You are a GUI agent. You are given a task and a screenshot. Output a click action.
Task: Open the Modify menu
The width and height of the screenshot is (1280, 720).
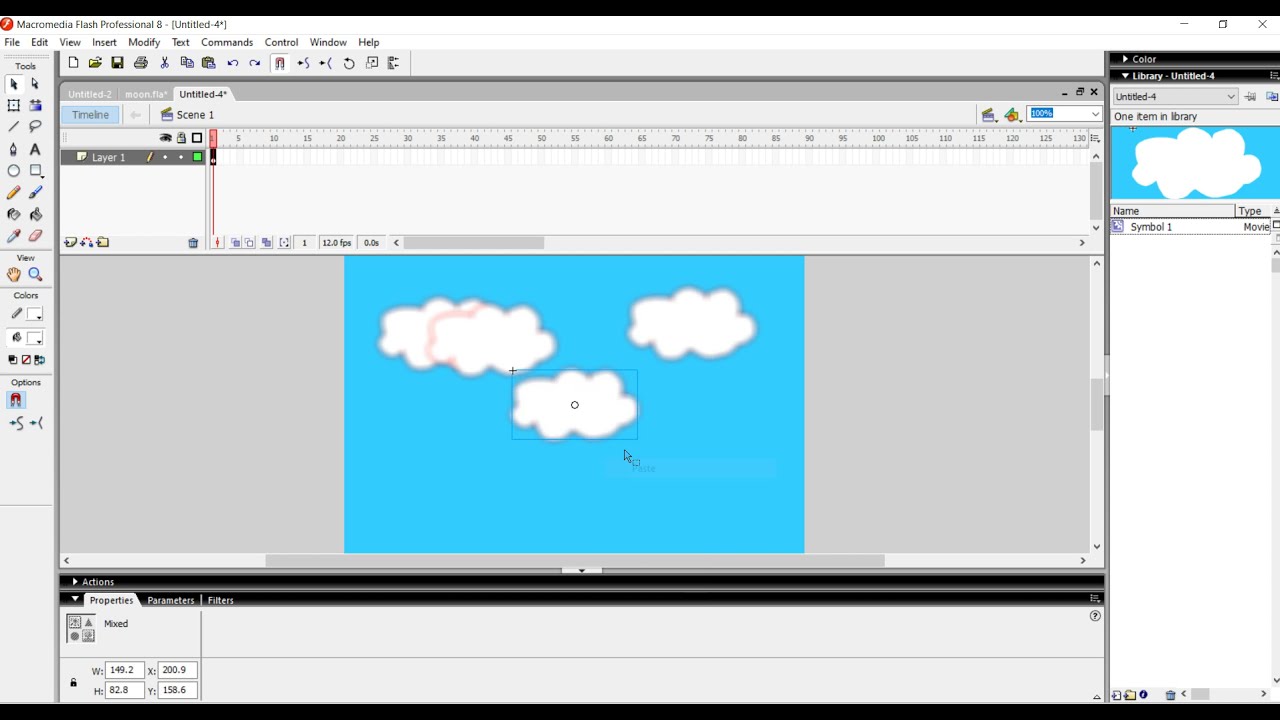click(144, 43)
